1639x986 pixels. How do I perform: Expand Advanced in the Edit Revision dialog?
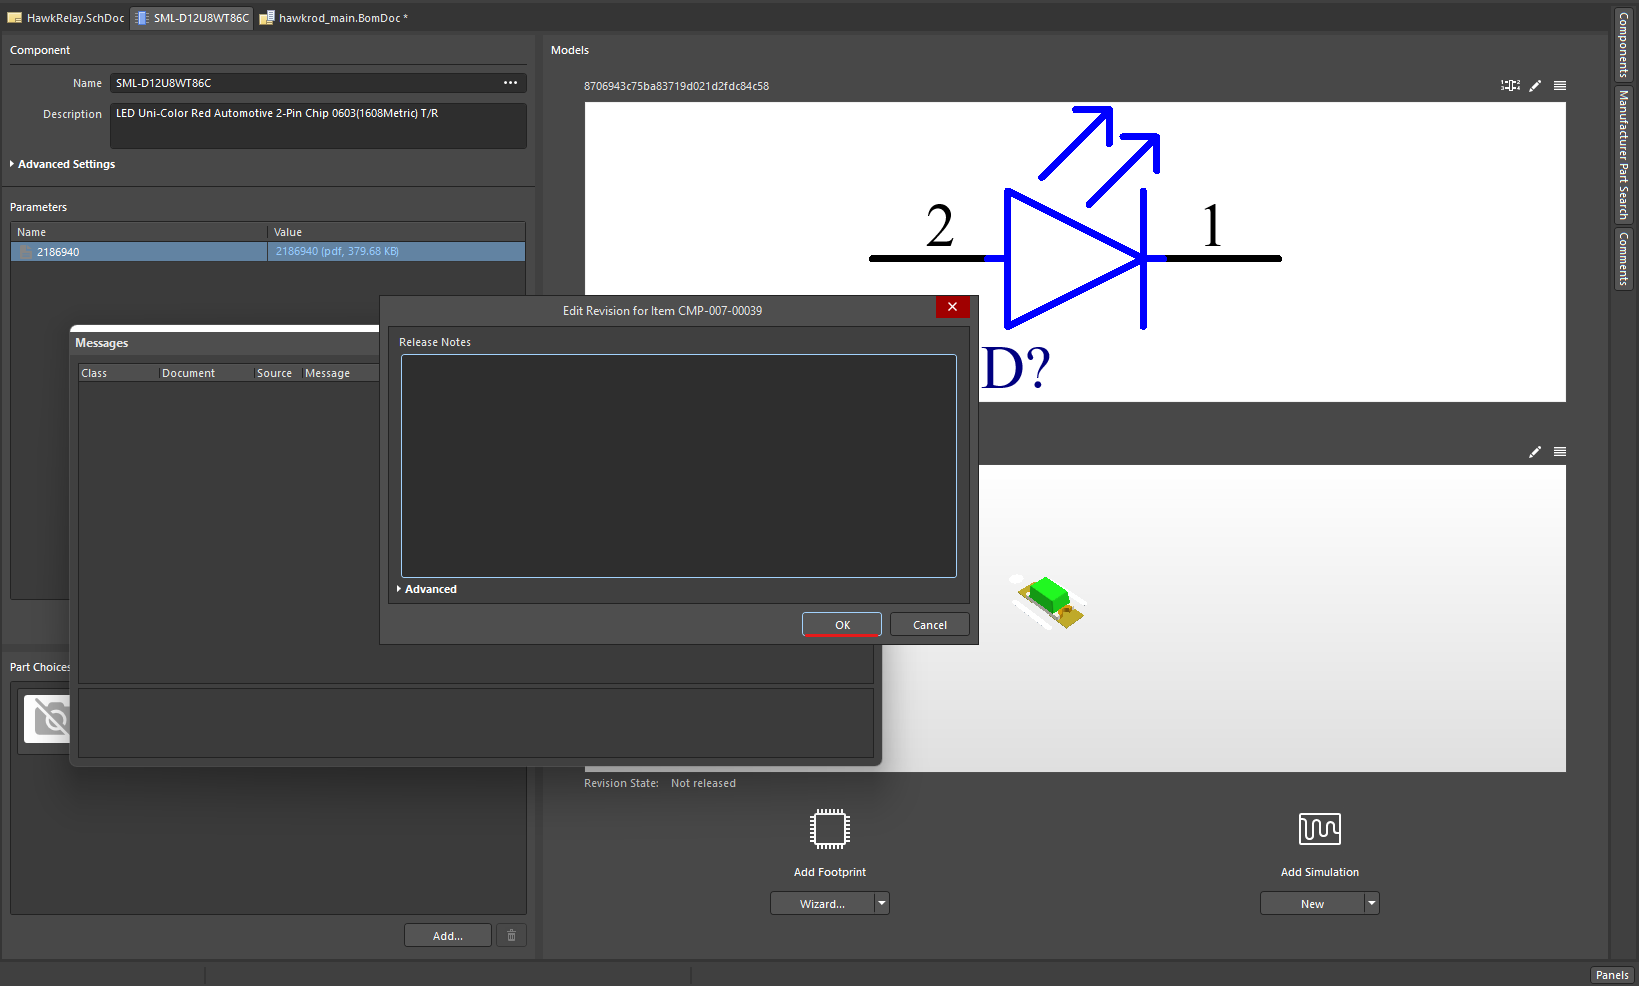[428, 589]
